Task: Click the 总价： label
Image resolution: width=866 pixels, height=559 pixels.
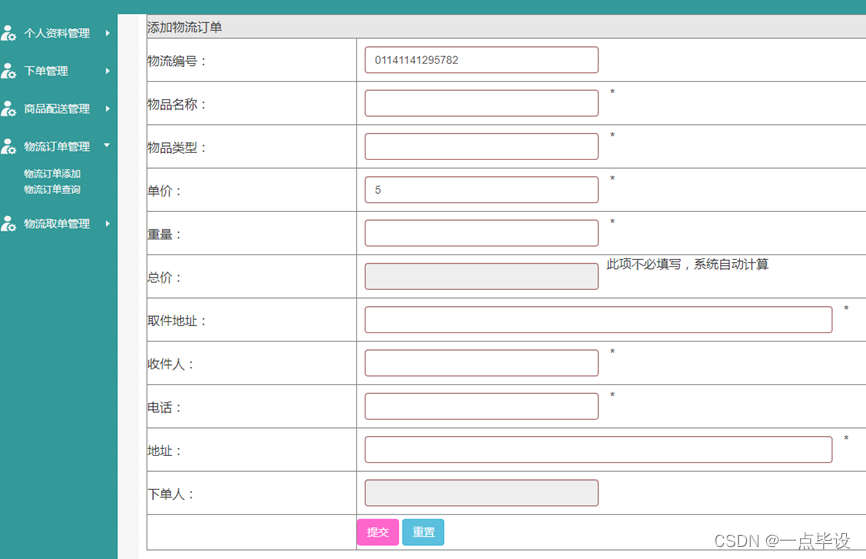Action: (164, 277)
